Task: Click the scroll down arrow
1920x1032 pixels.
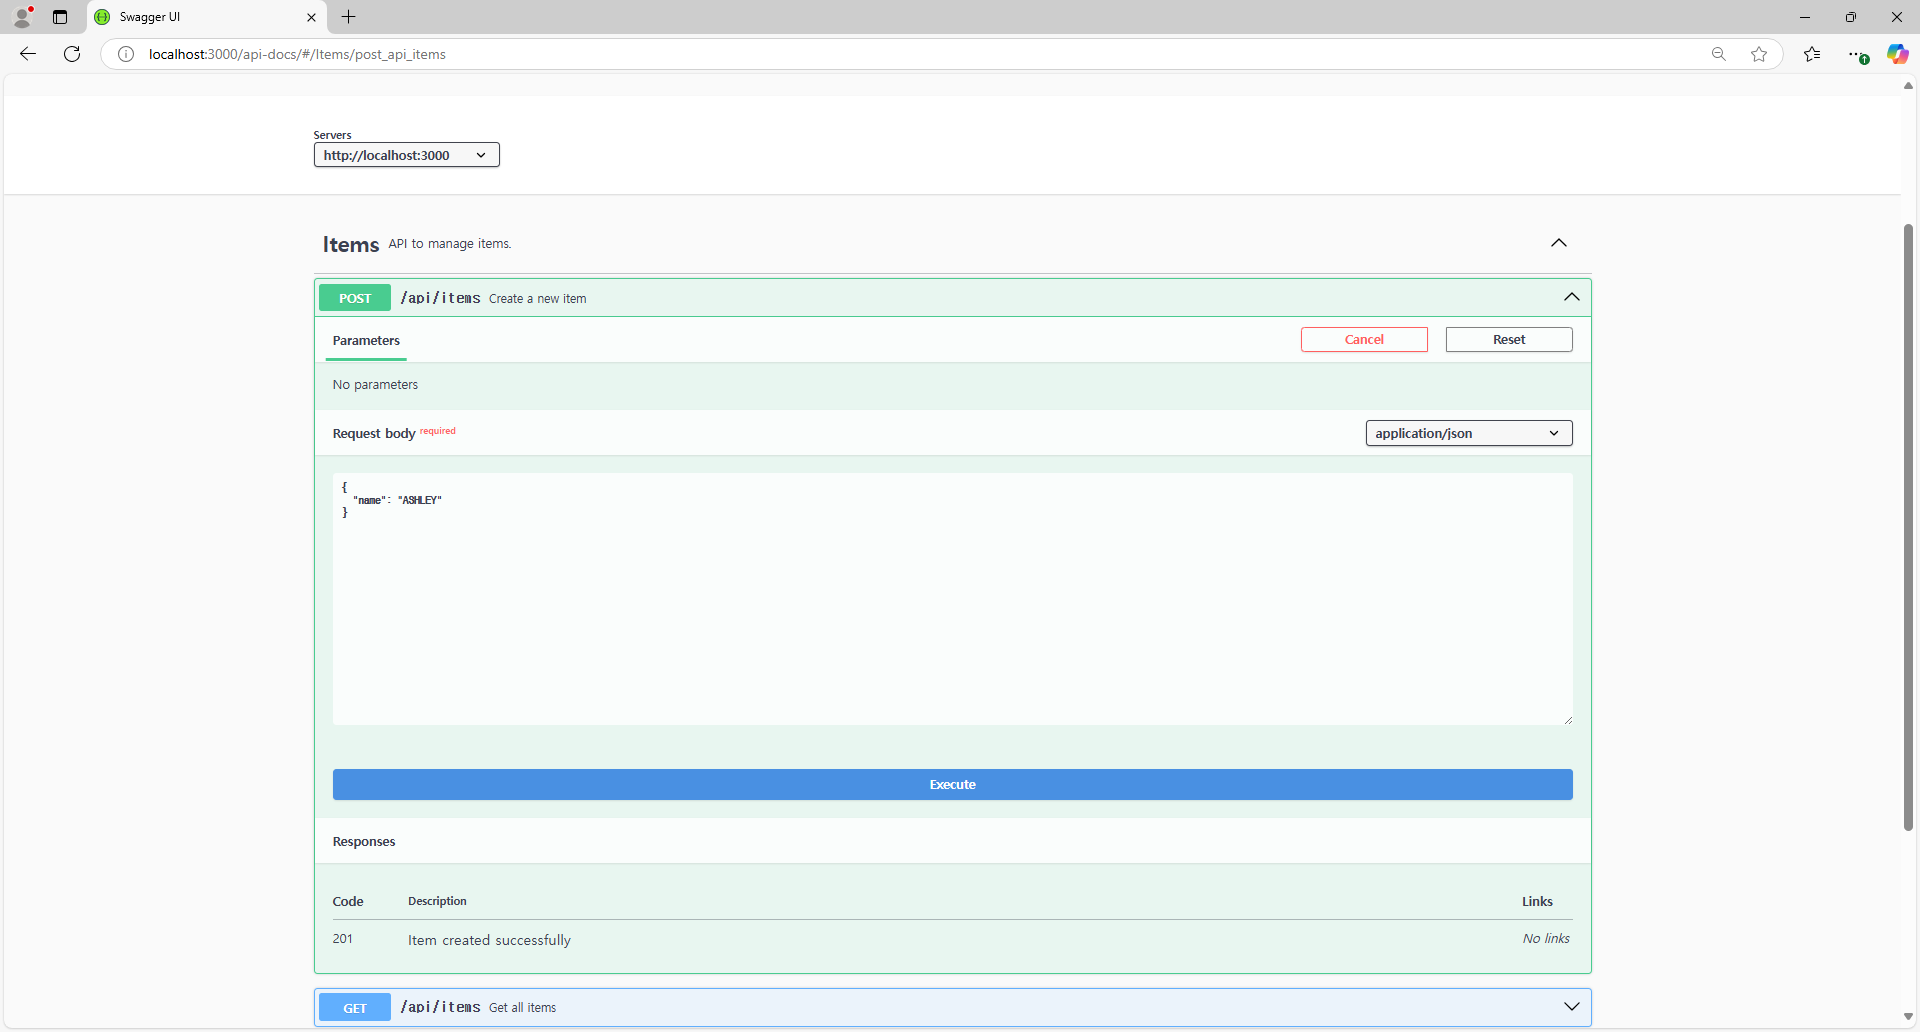Action: [x=1908, y=1017]
